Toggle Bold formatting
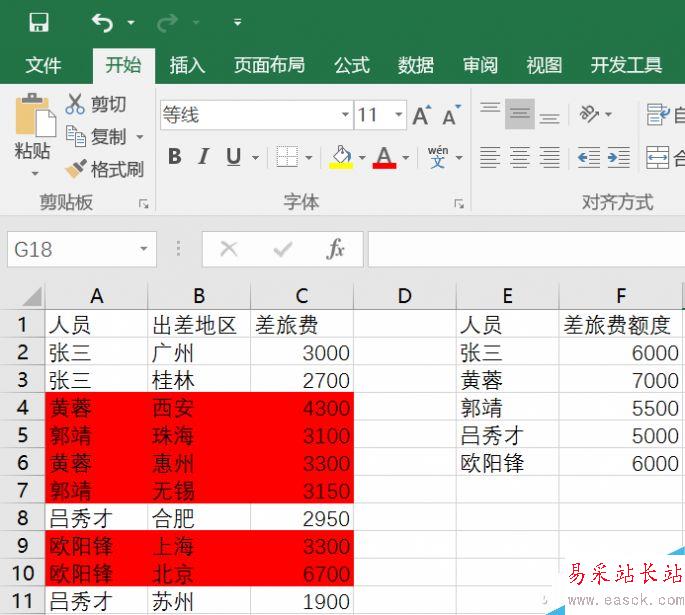 point(175,156)
